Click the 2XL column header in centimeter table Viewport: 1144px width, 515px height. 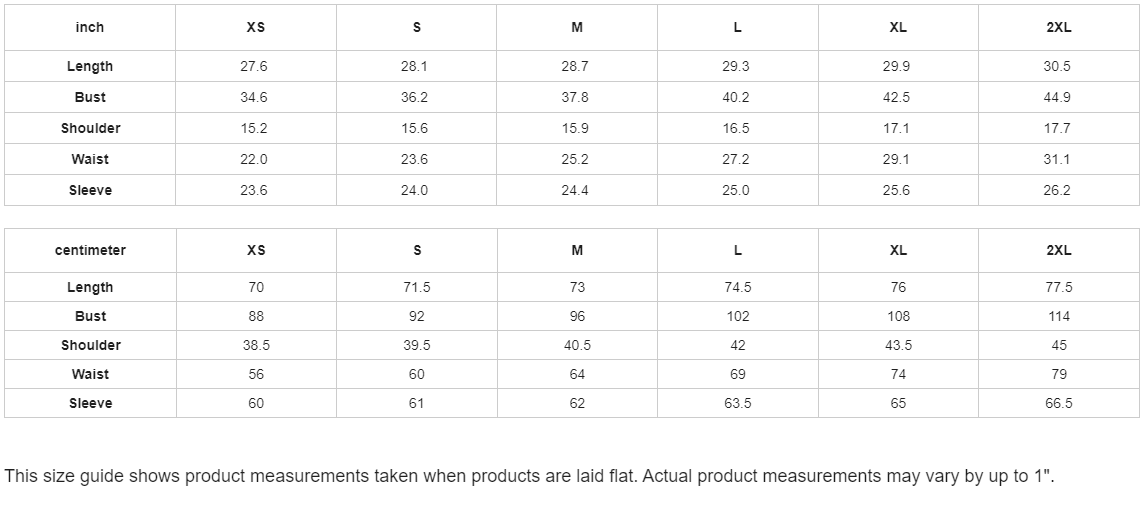[x=1059, y=250]
